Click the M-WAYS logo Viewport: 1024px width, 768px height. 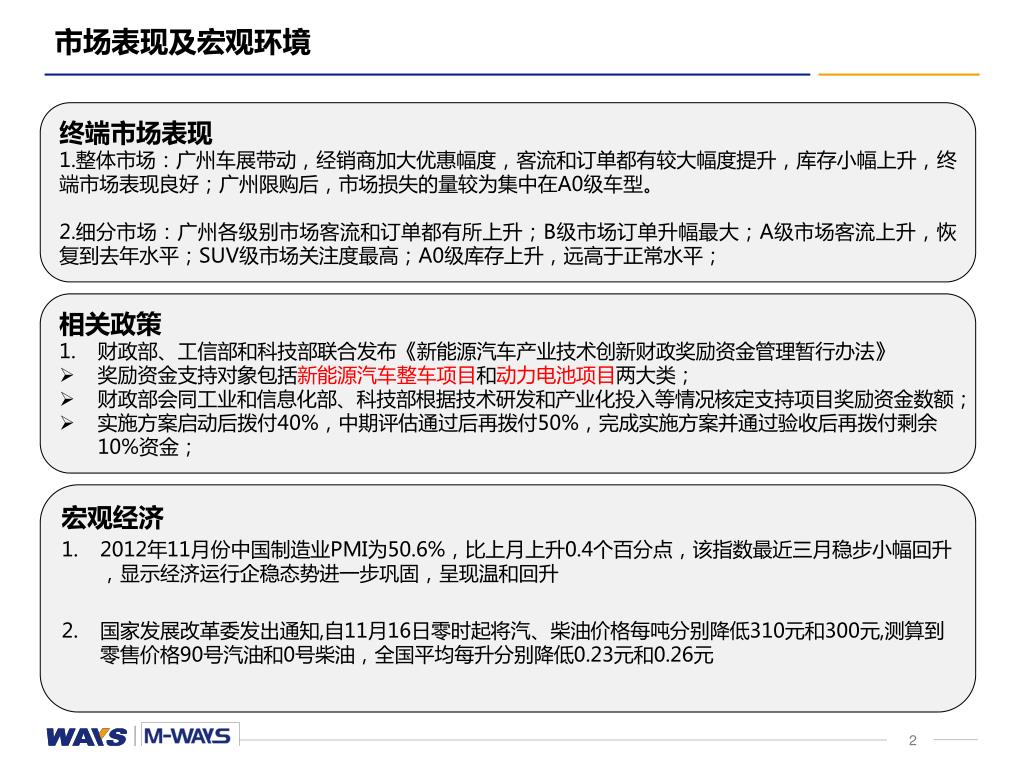point(187,736)
